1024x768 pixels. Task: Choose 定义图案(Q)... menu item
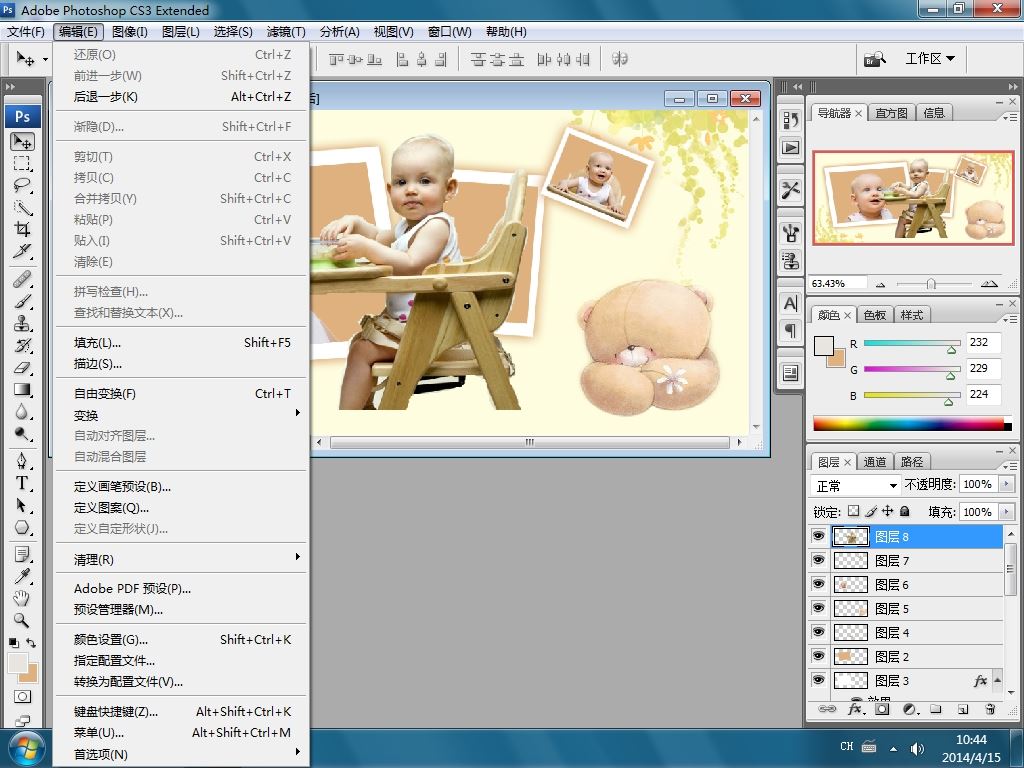click(x=182, y=507)
